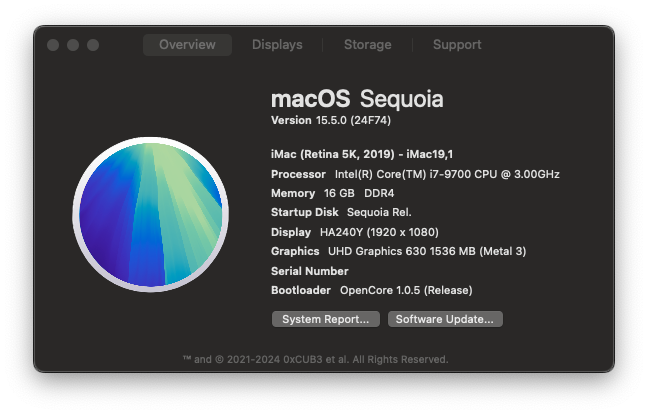Click the Version 15.5.0 (24F74) text
The image size is (648, 414).
[331, 120]
